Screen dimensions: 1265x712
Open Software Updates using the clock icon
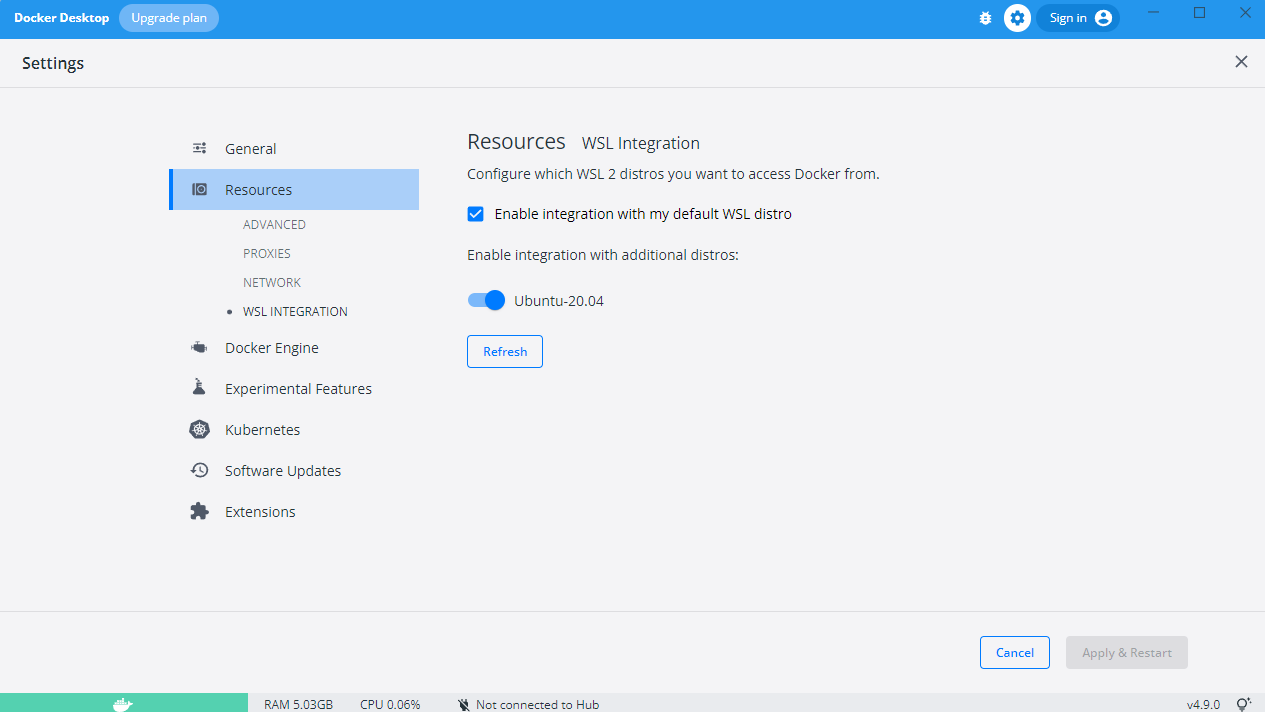pos(199,470)
